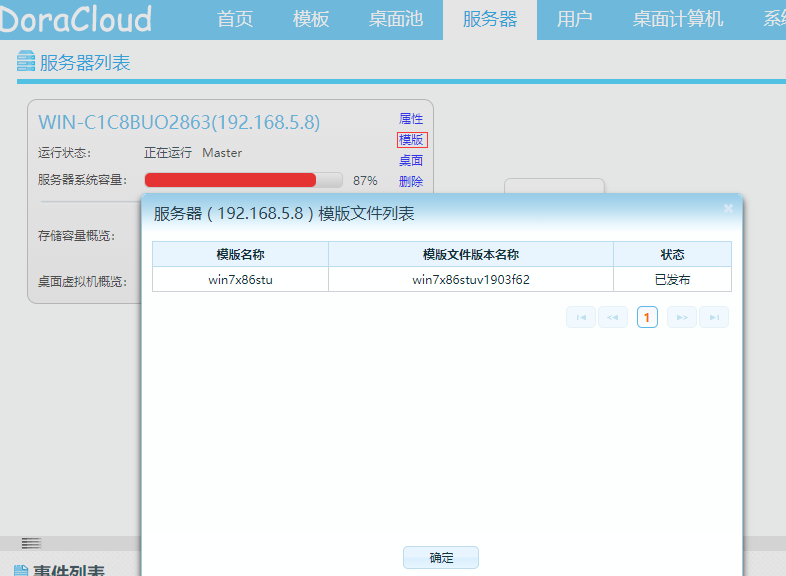The height and width of the screenshot is (576, 786).
Task: Open the 桌面 link for server
Action: [411, 160]
